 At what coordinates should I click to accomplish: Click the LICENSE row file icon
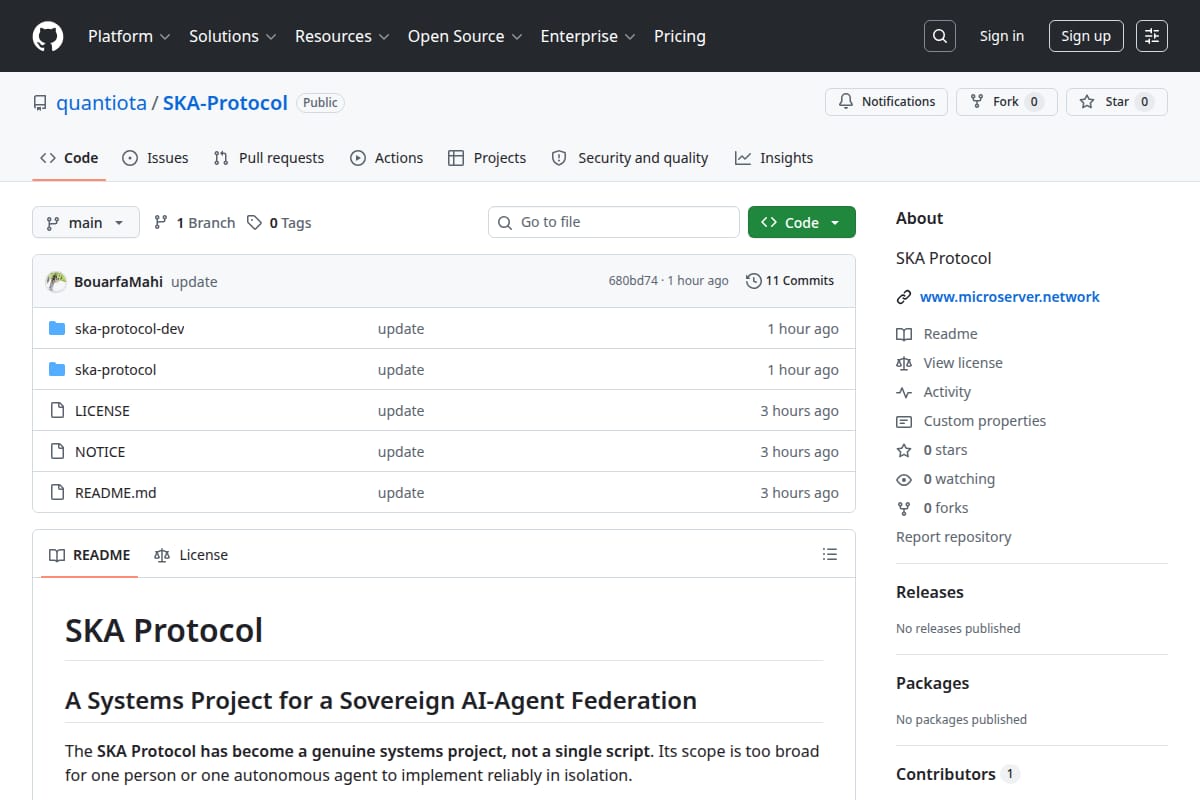click(x=57, y=411)
